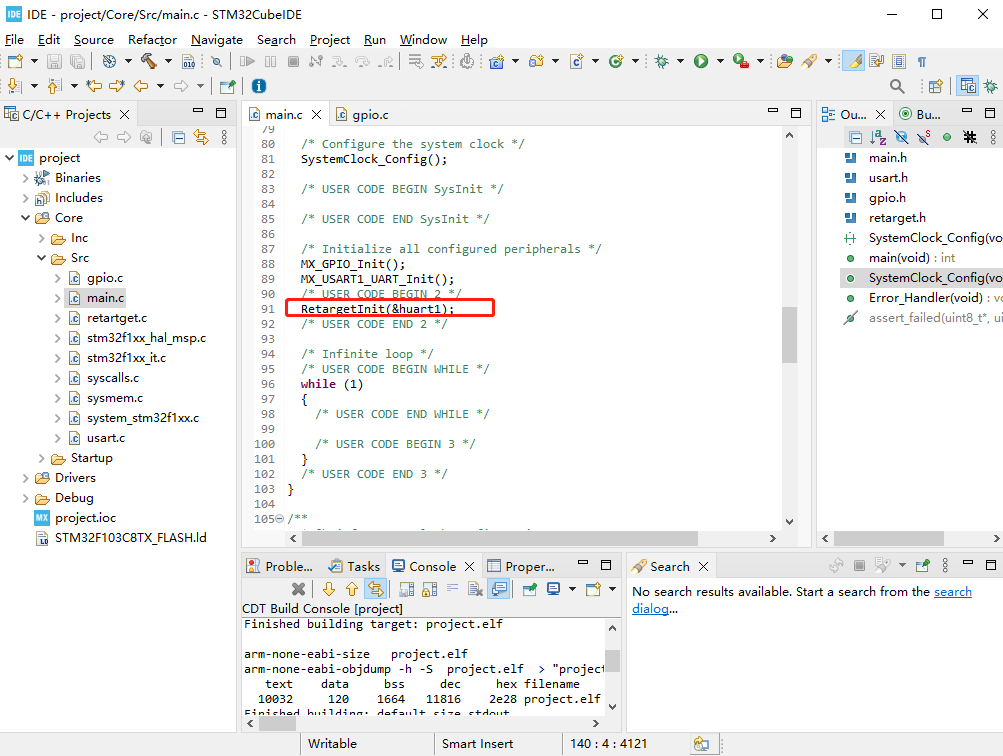Switch to the gpio.c editor tab
The height and width of the screenshot is (756, 1003).
pos(362,114)
